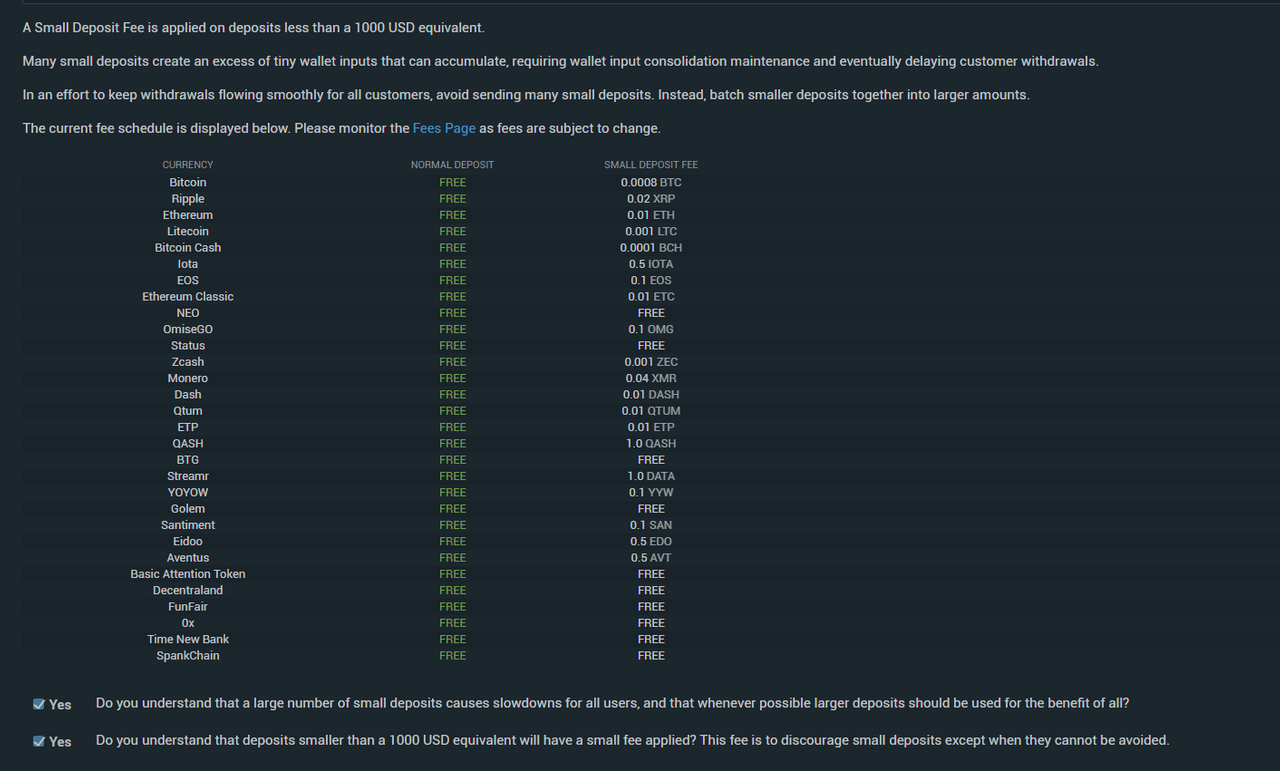Select the 0.1 YYW fee value
Image resolution: width=1280 pixels, height=771 pixels.
pyautogui.click(x=651, y=493)
